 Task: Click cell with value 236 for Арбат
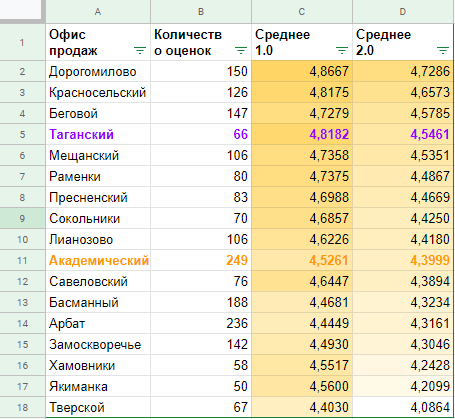(x=201, y=323)
